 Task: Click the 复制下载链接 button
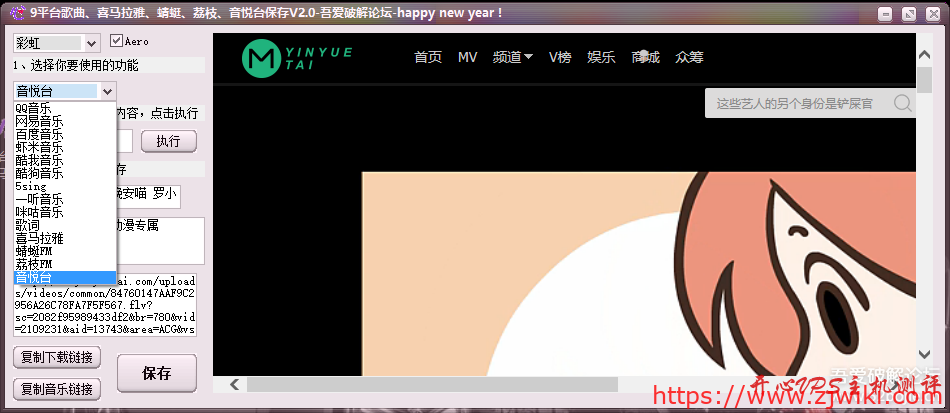[x=56, y=357]
